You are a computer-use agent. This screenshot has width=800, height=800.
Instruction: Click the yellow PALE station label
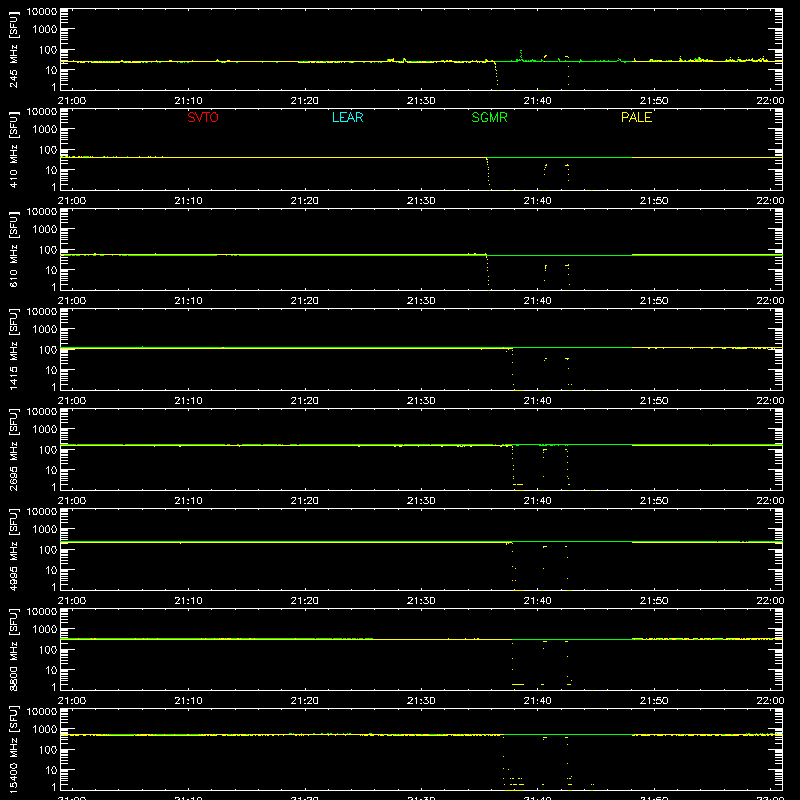click(x=636, y=117)
